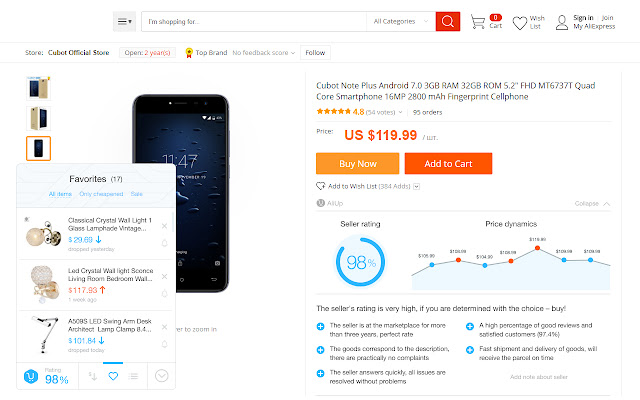Toggle notification bell for Led Crystal Wall light
This screenshot has width=640, height=400.
[165, 292]
